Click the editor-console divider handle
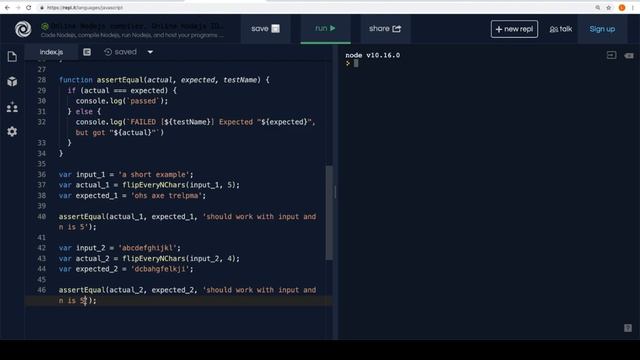The height and width of the screenshot is (360, 640). click(335, 192)
